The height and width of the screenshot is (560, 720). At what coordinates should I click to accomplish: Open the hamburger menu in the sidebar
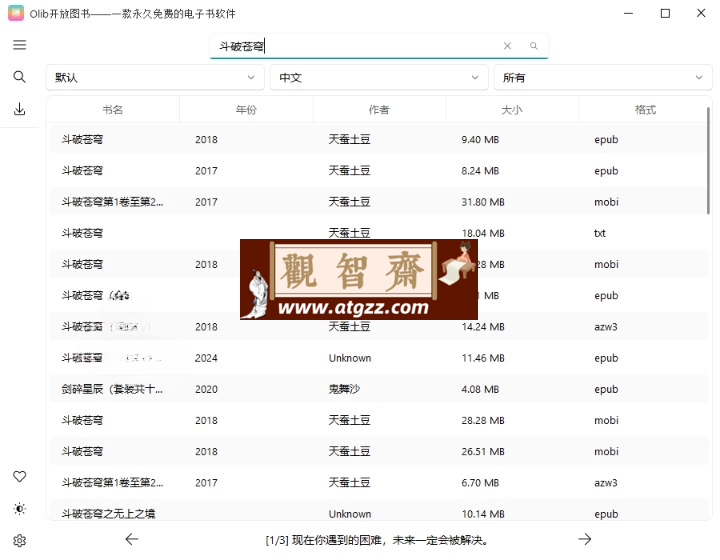click(x=19, y=45)
